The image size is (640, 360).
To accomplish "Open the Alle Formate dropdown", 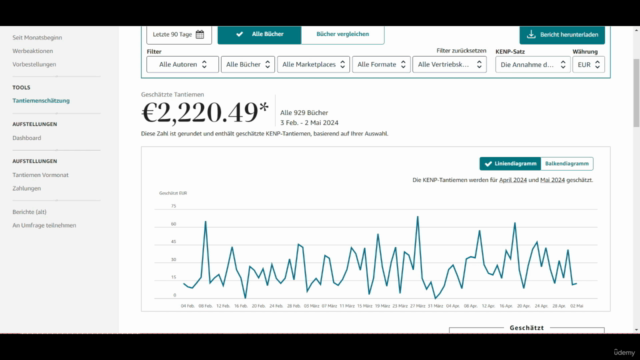I will pyautogui.click(x=381, y=64).
